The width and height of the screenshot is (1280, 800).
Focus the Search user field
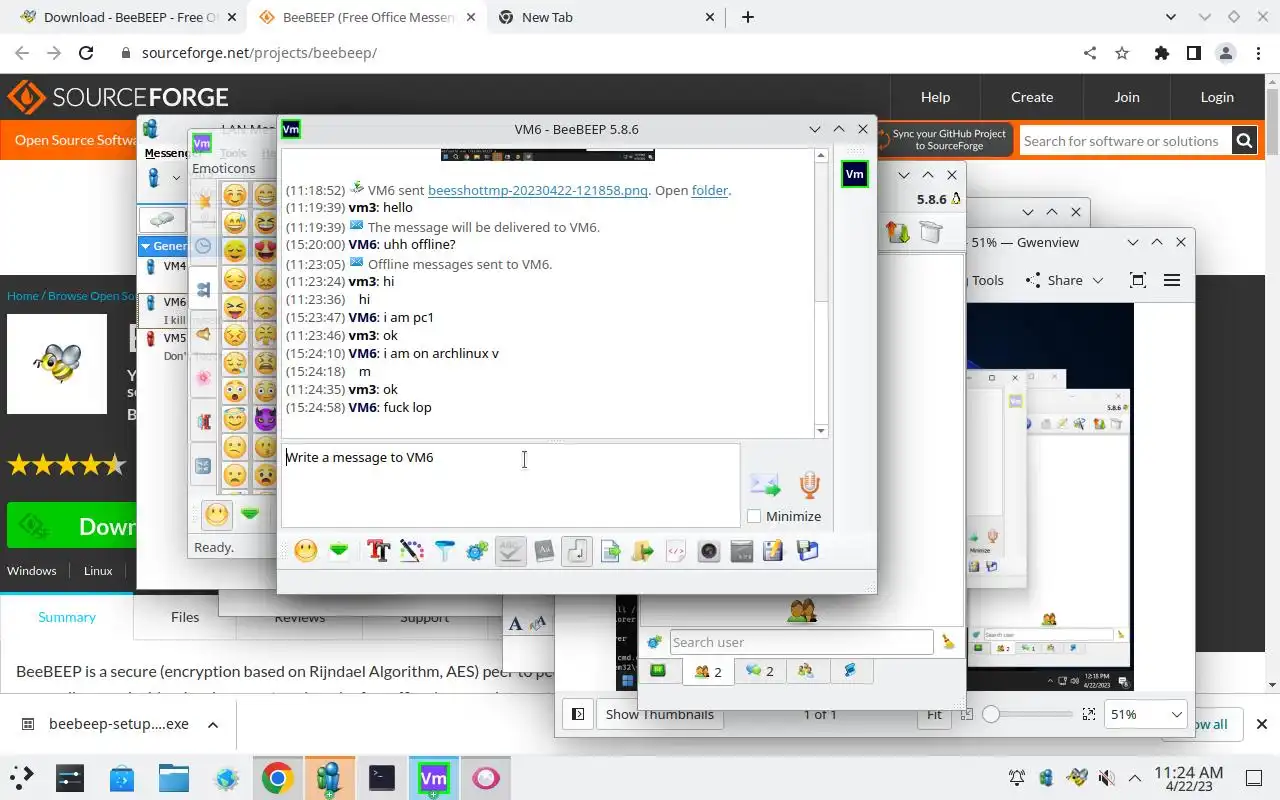(801, 642)
